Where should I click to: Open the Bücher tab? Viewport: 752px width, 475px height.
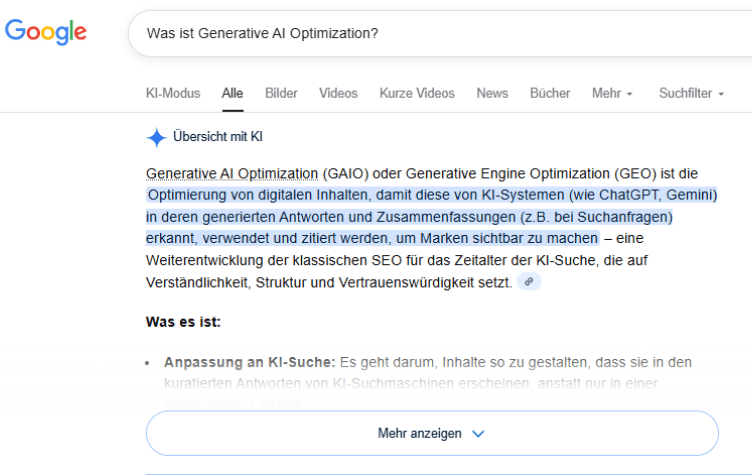click(549, 93)
